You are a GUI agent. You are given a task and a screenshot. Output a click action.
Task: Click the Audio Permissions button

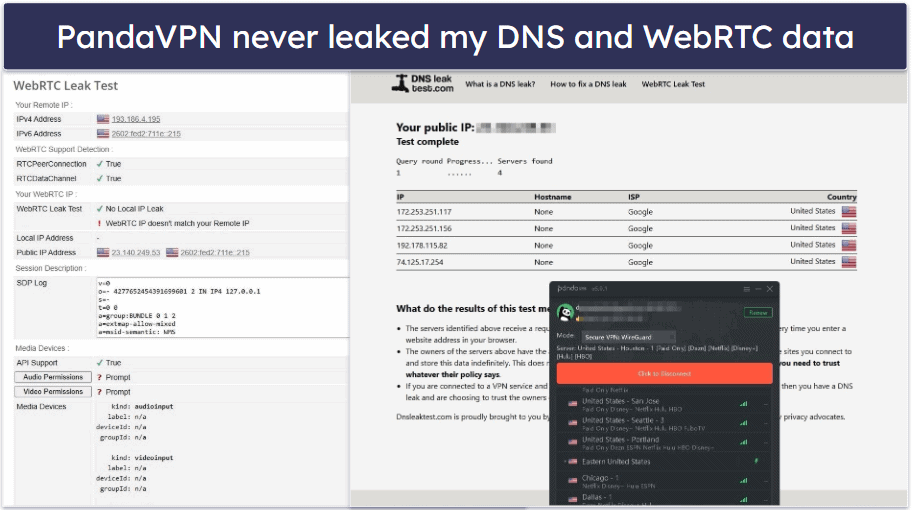coord(53,377)
